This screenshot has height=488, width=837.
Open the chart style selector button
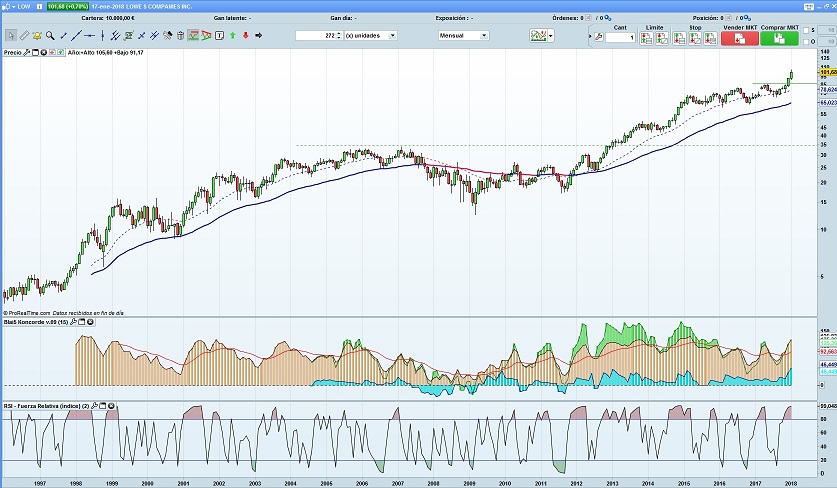541,35
